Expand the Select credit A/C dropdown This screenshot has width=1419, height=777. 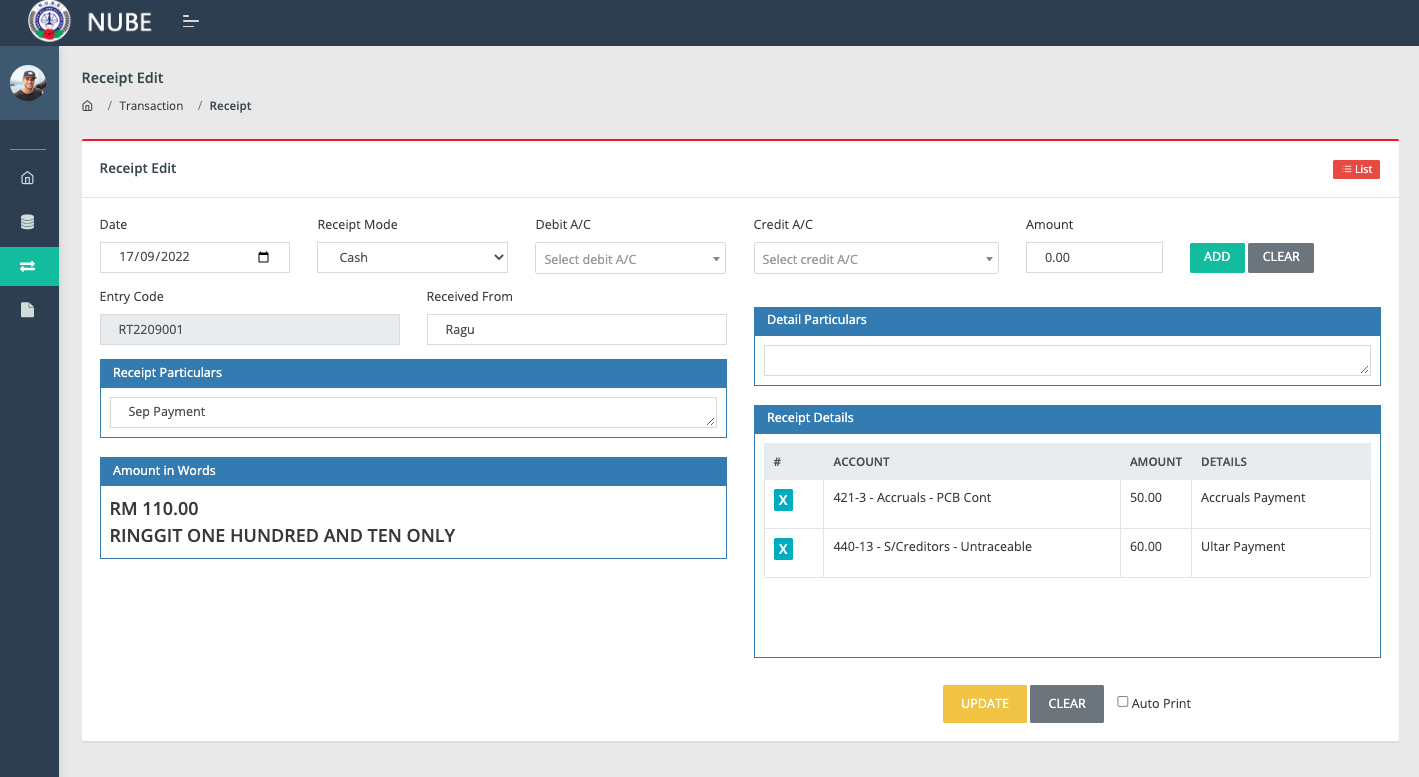(876, 259)
